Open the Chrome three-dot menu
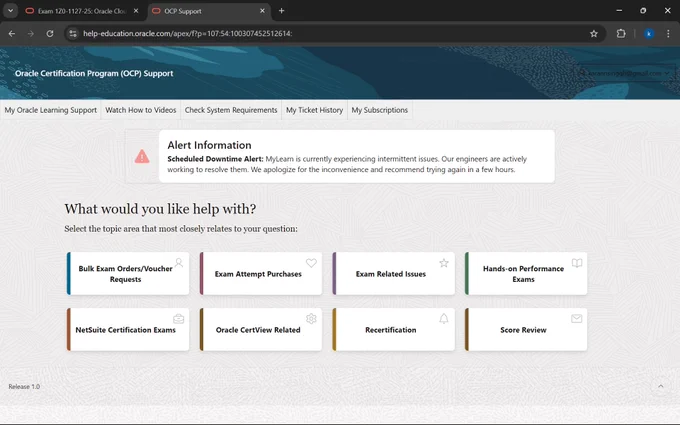Screen dimensions: 680x425 click(x=668, y=33)
